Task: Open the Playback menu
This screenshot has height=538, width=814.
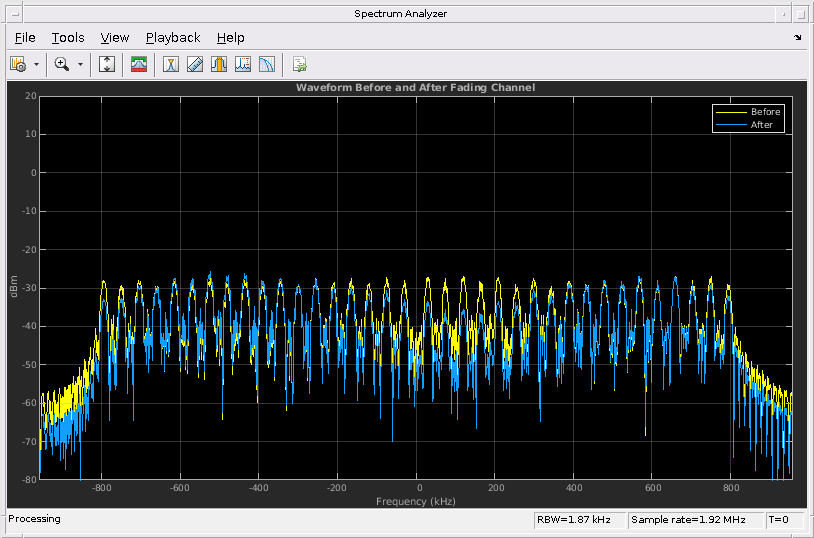Action: pyautogui.click(x=173, y=38)
